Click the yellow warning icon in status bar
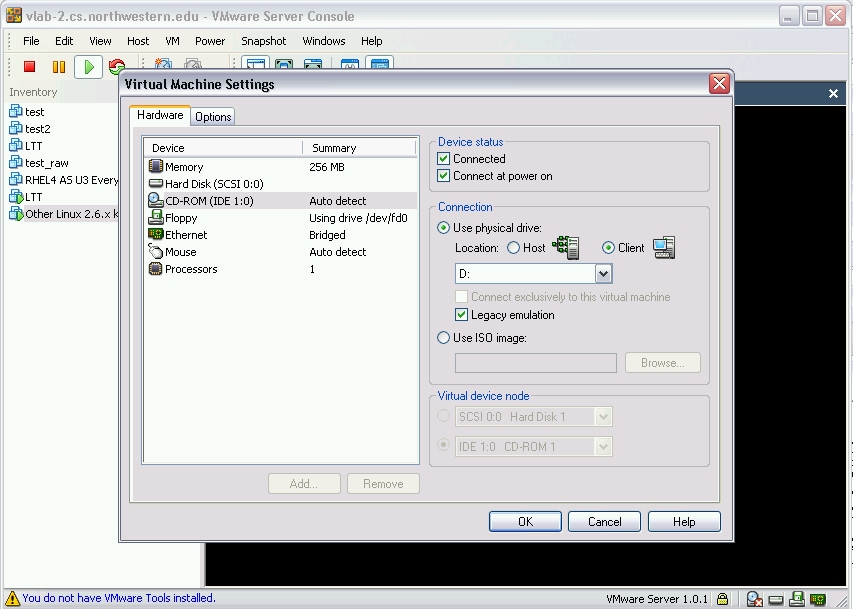This screenshot has height=609, width=853. pyautogui.click(x=11, y=598)
